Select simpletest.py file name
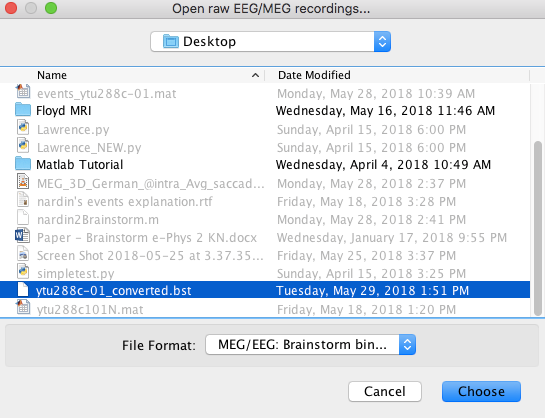 tap(75, 274)
